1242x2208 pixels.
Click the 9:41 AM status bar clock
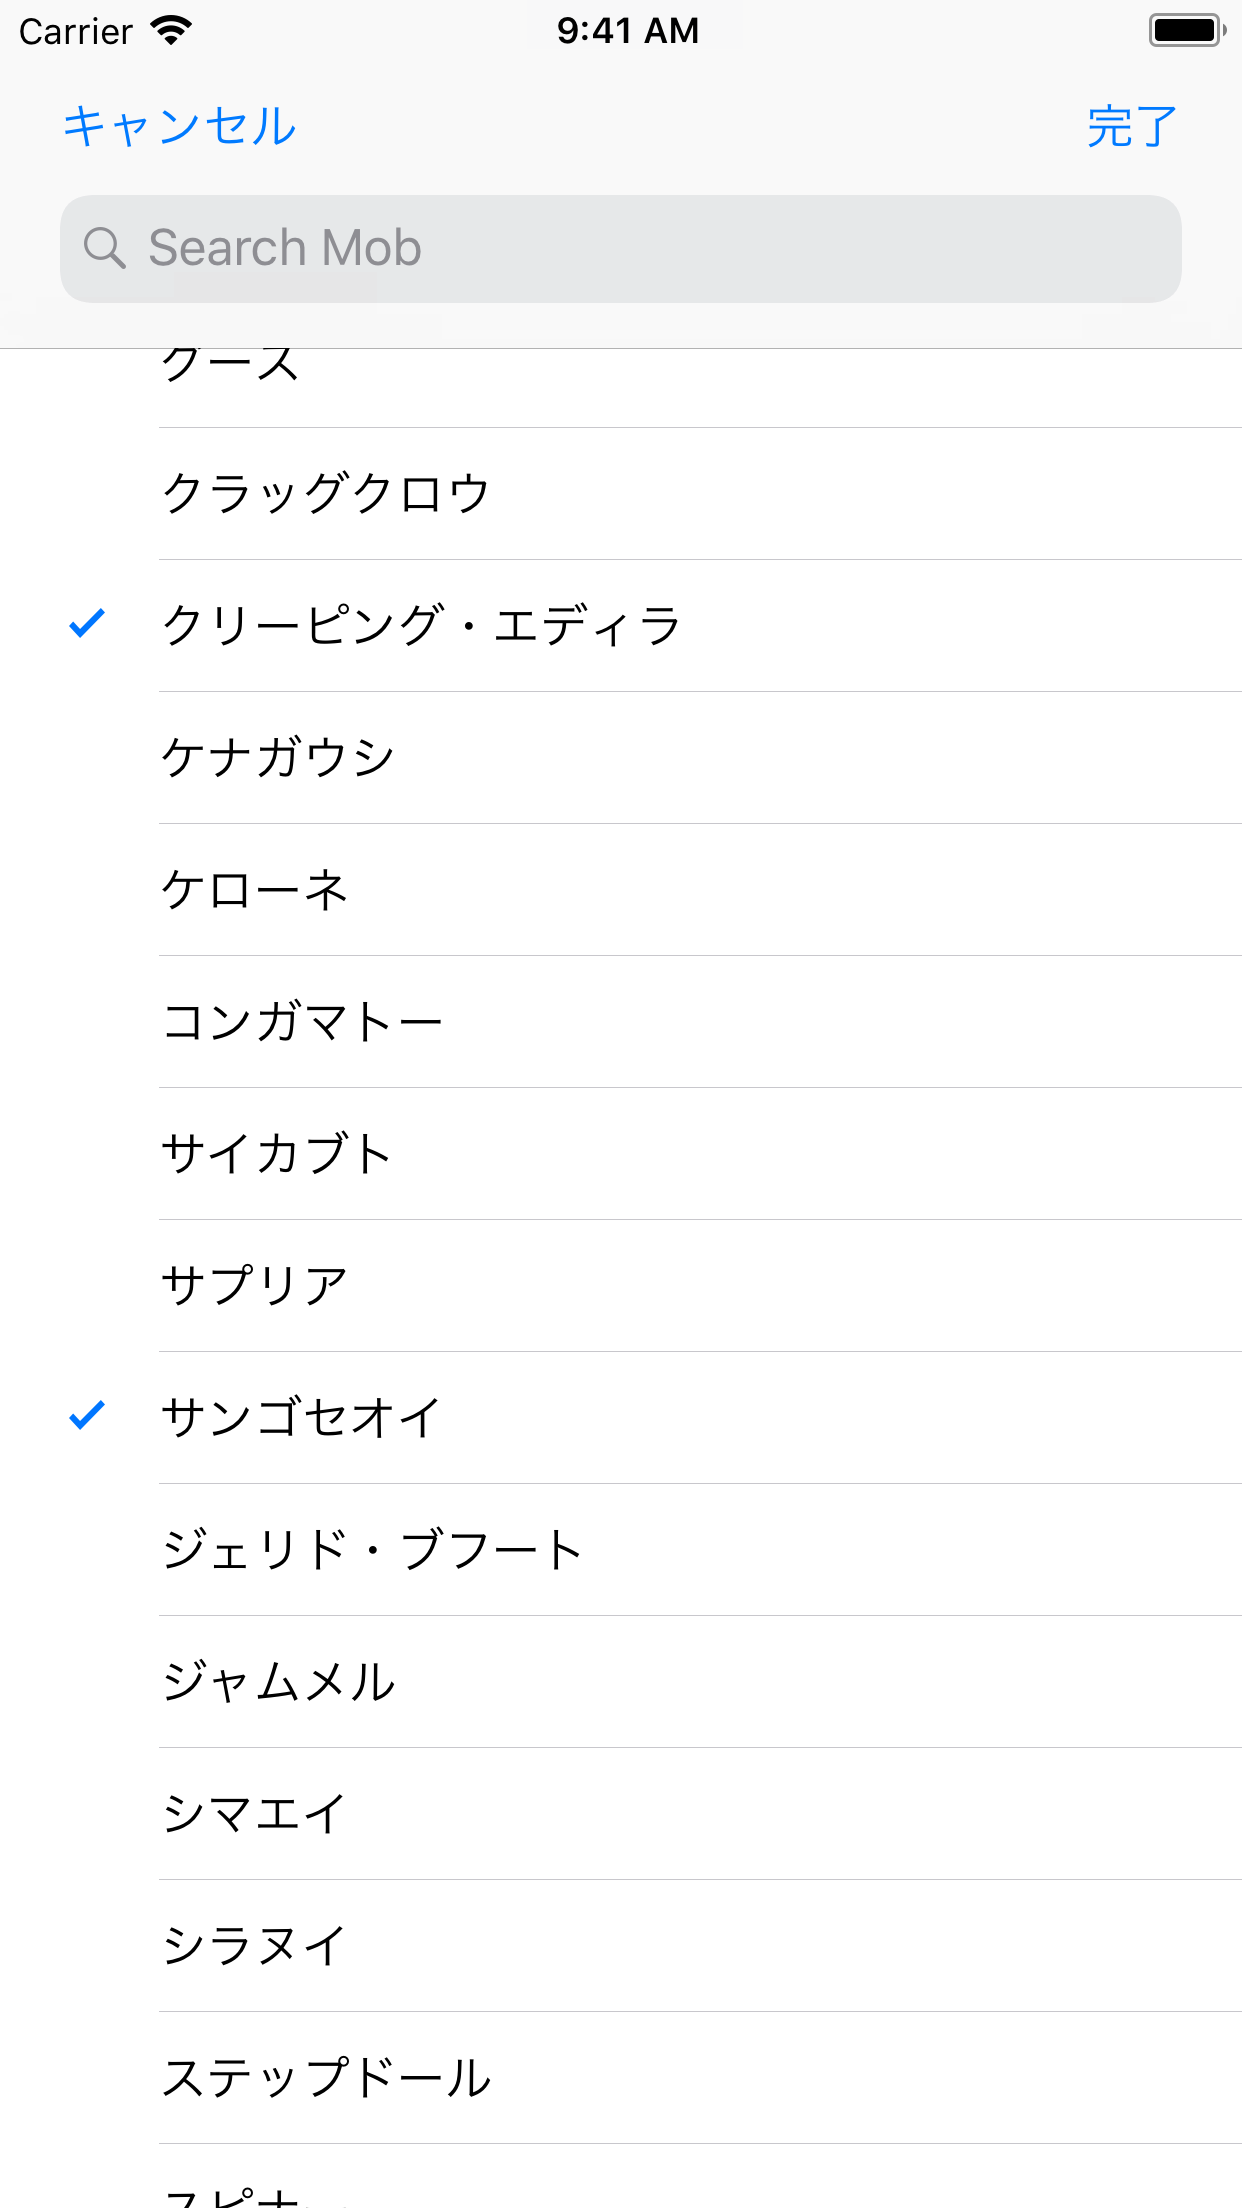[x=627, y=31]
